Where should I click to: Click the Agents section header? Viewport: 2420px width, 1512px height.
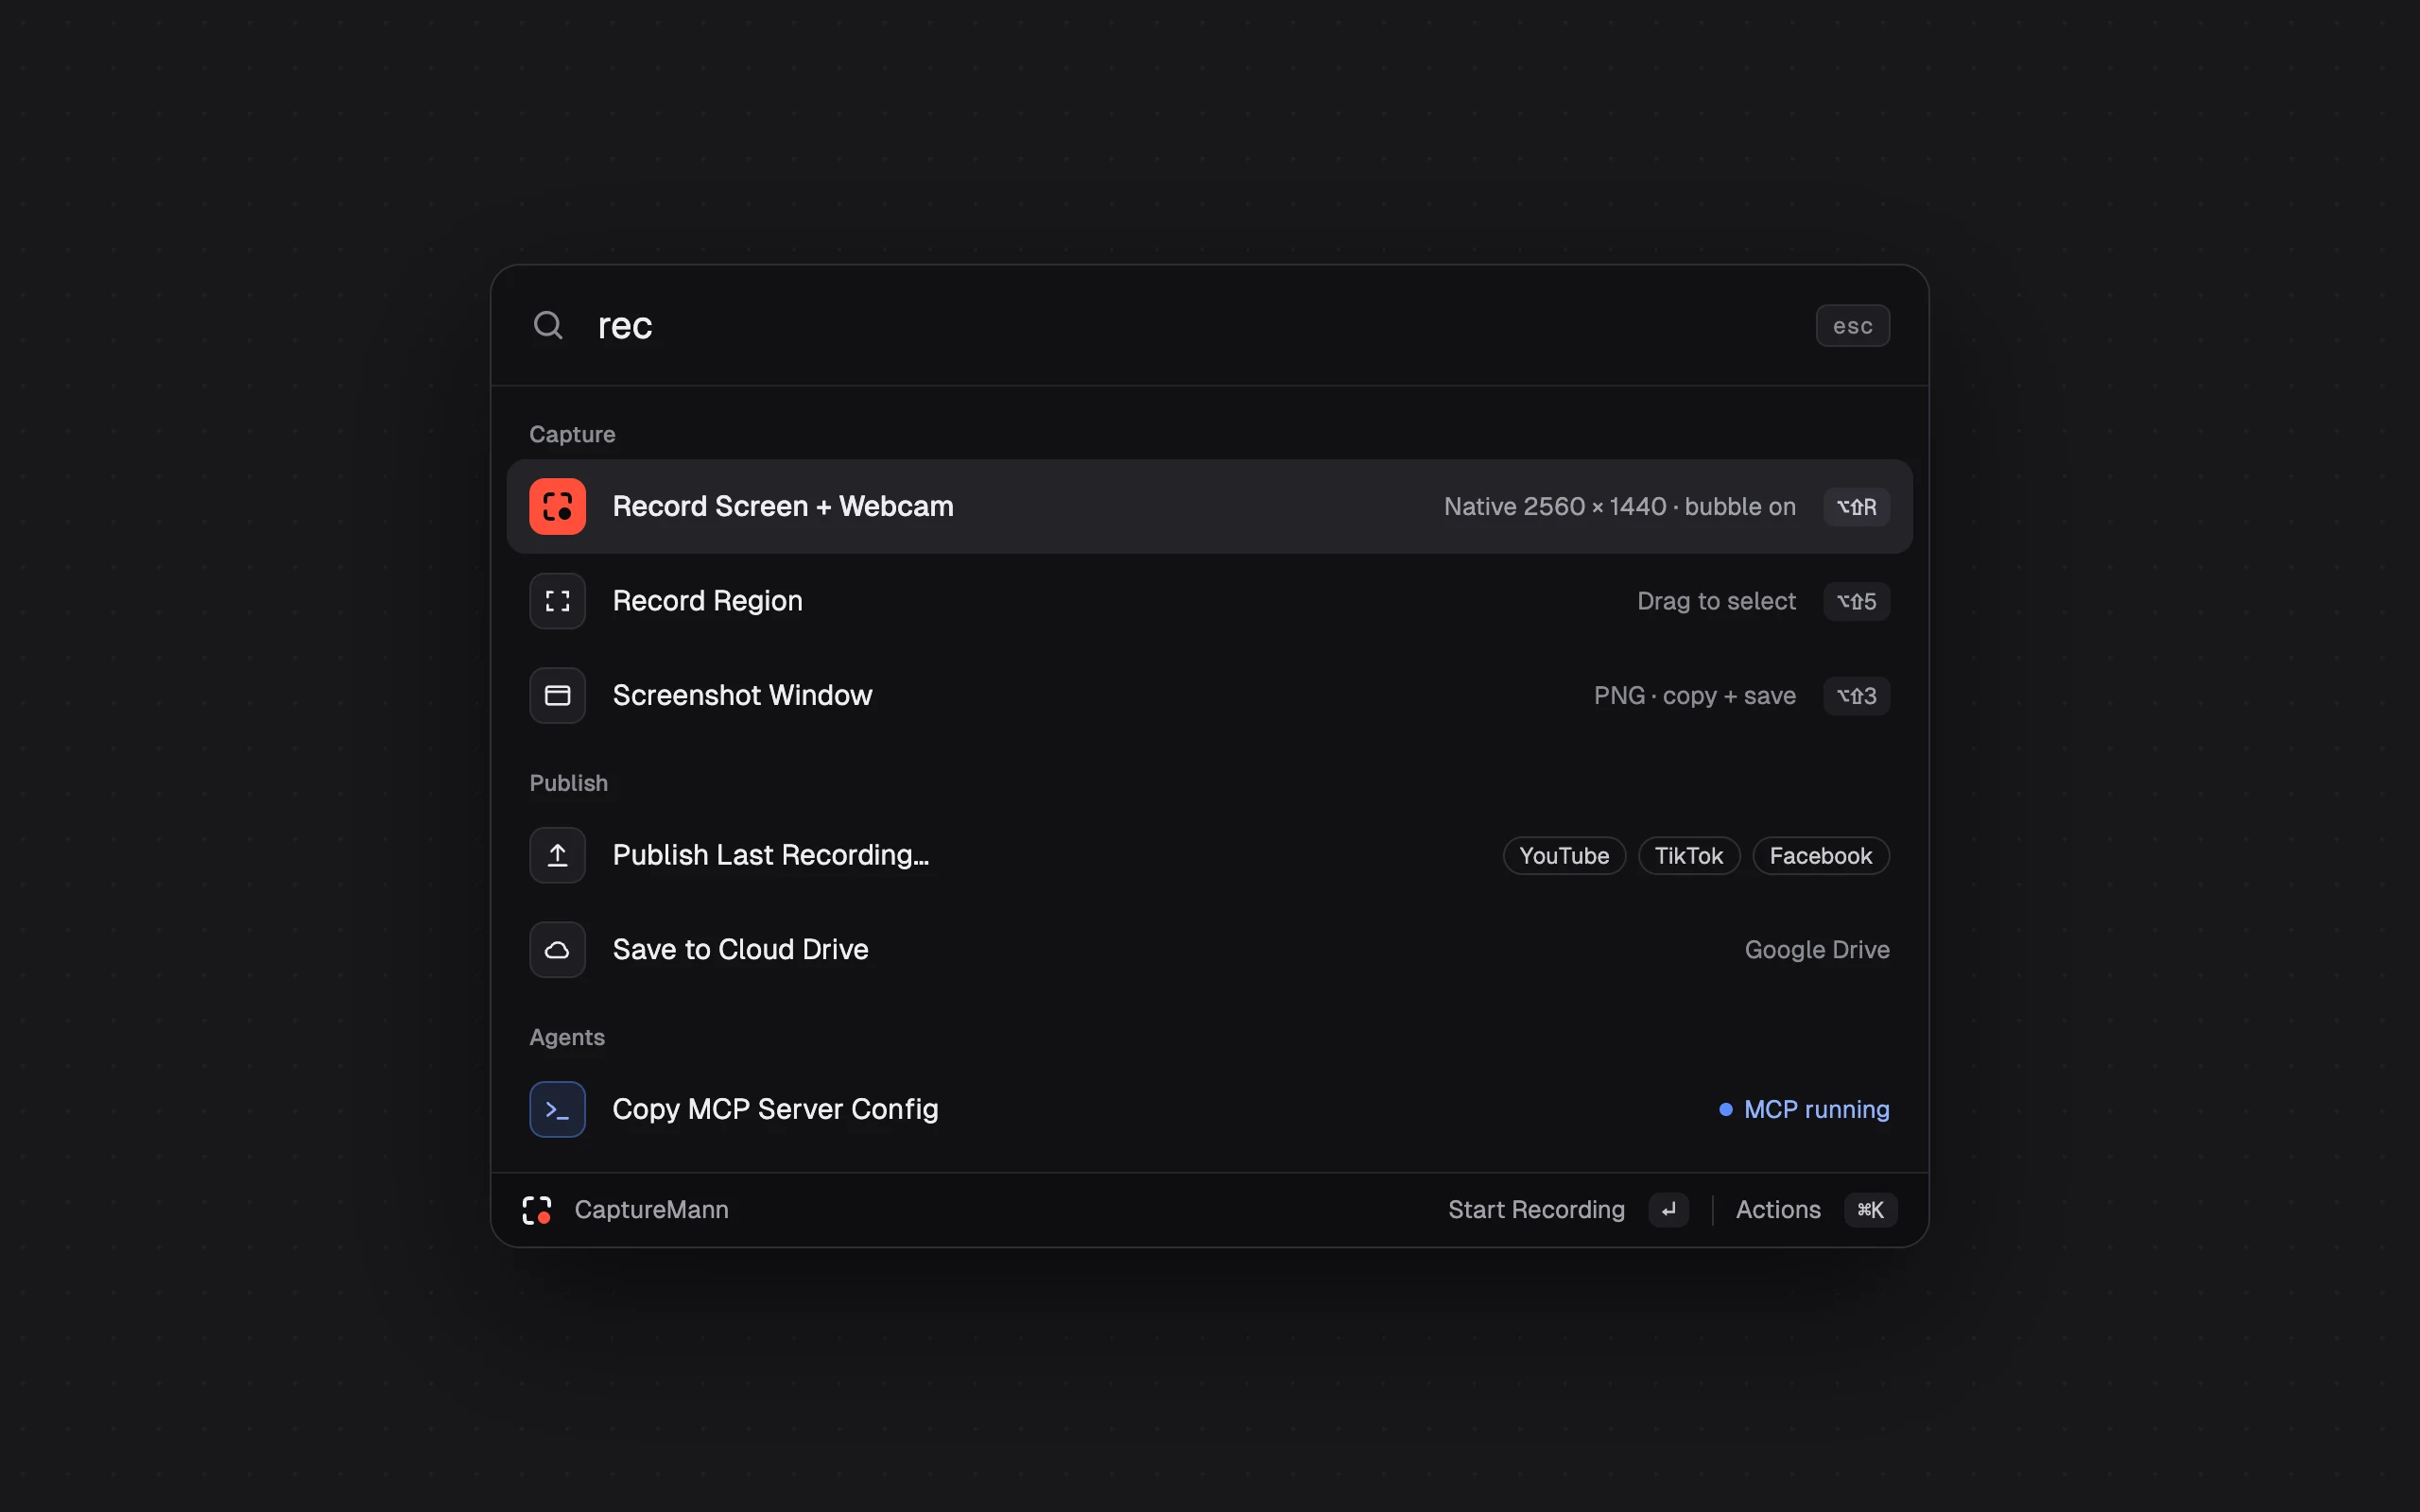(567, 1037)
